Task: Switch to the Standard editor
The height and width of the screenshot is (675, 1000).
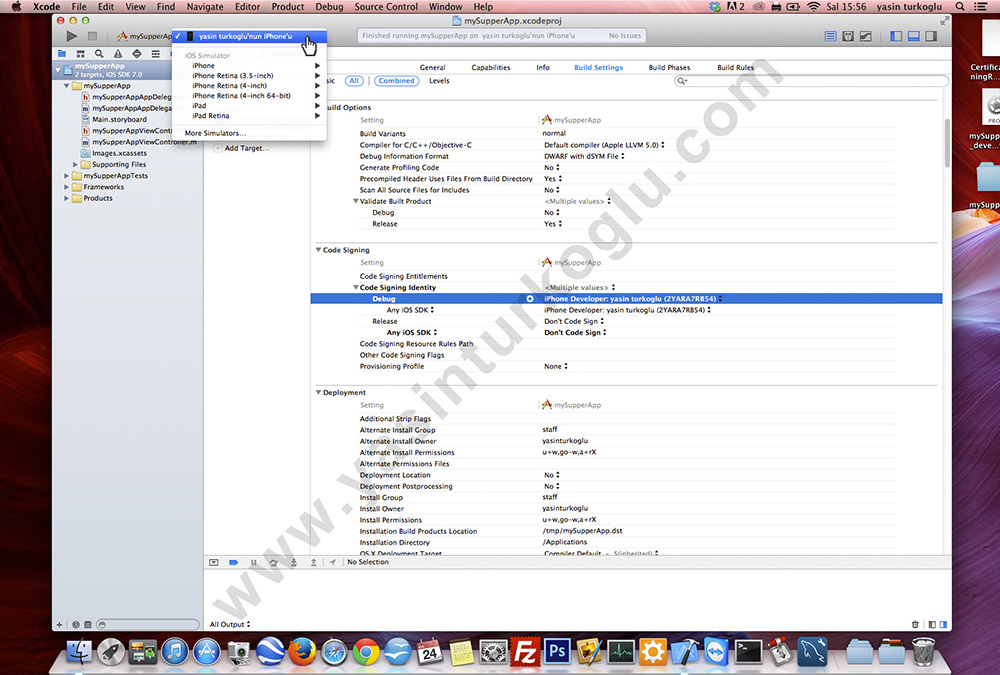Action: (x=830, y=36)
